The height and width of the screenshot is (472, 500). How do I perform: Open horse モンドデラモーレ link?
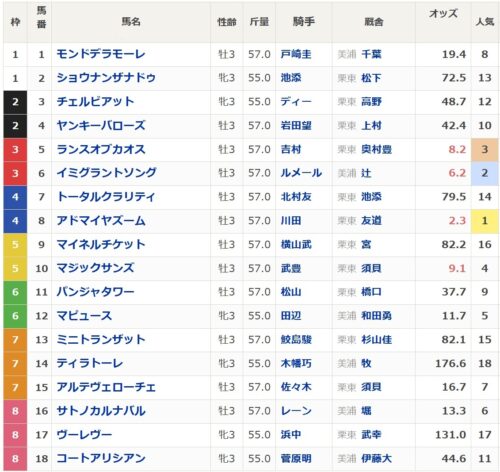tap(101, 54)
